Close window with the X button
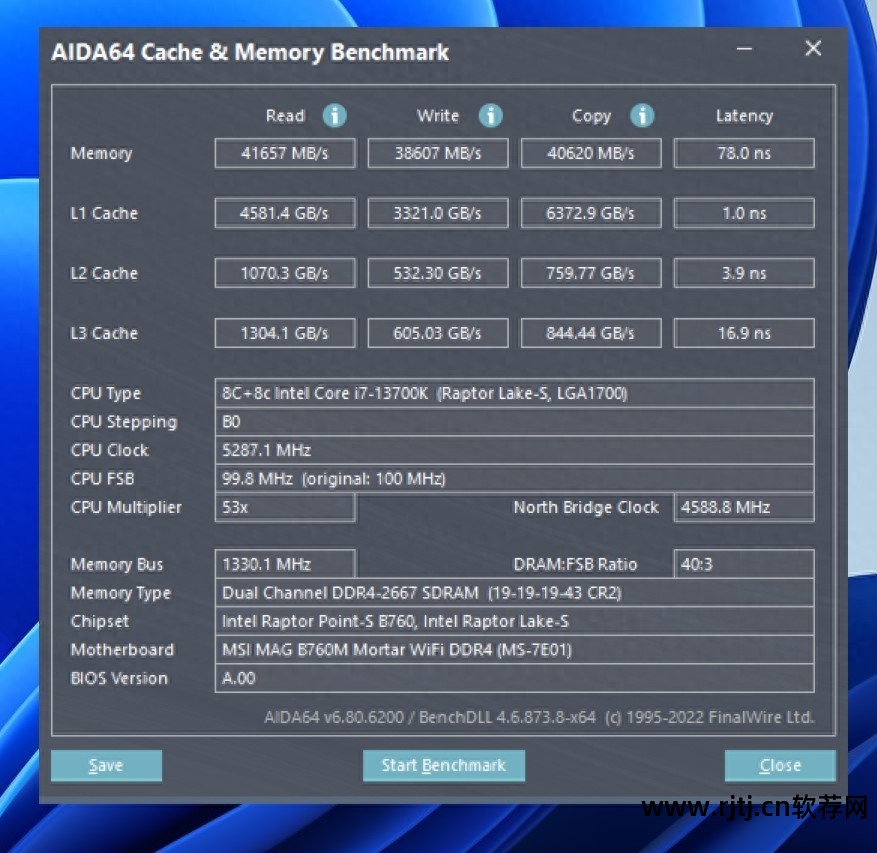The width and height of the screenshot is (877, 853). click(813, 48)
